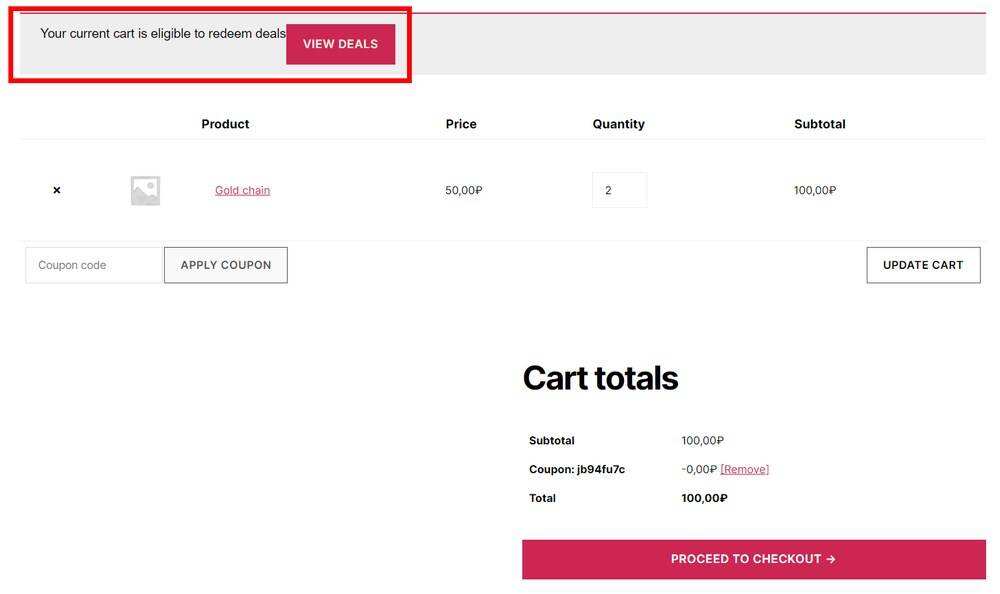Click into the Coupon code field
The image size is (1000, 594).
[95, 265]
